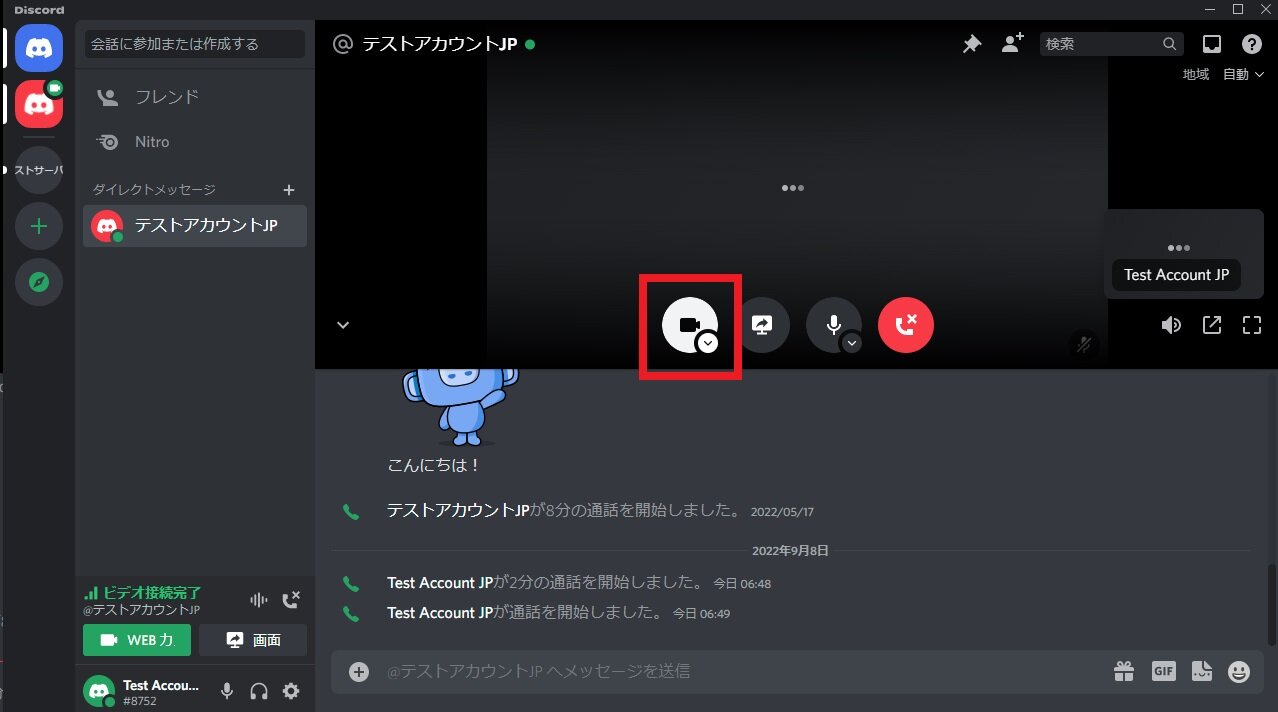
Task: Click the こんにちは！ text
Action: [435, 465]
